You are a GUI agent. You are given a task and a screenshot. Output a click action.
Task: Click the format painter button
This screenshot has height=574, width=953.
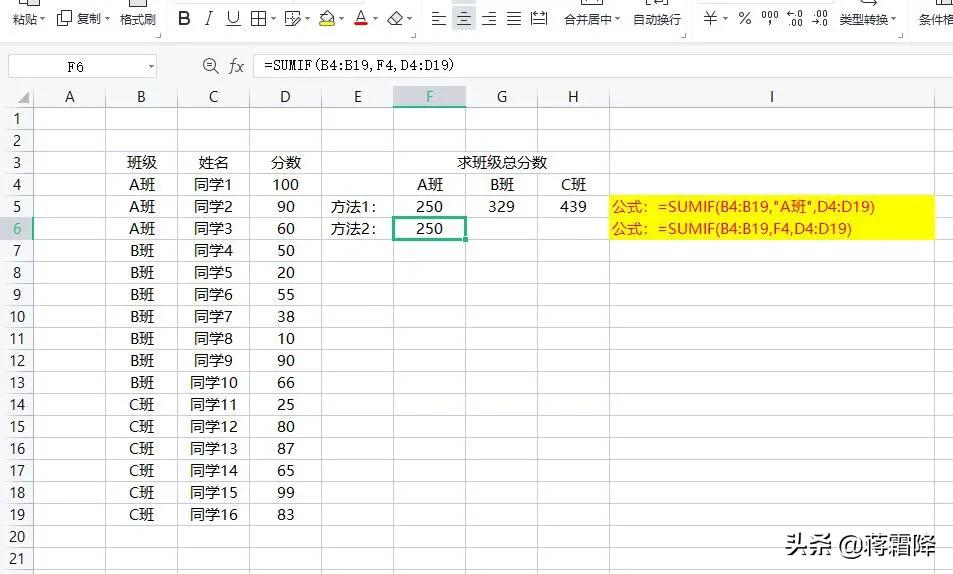[x=138, y=19]
